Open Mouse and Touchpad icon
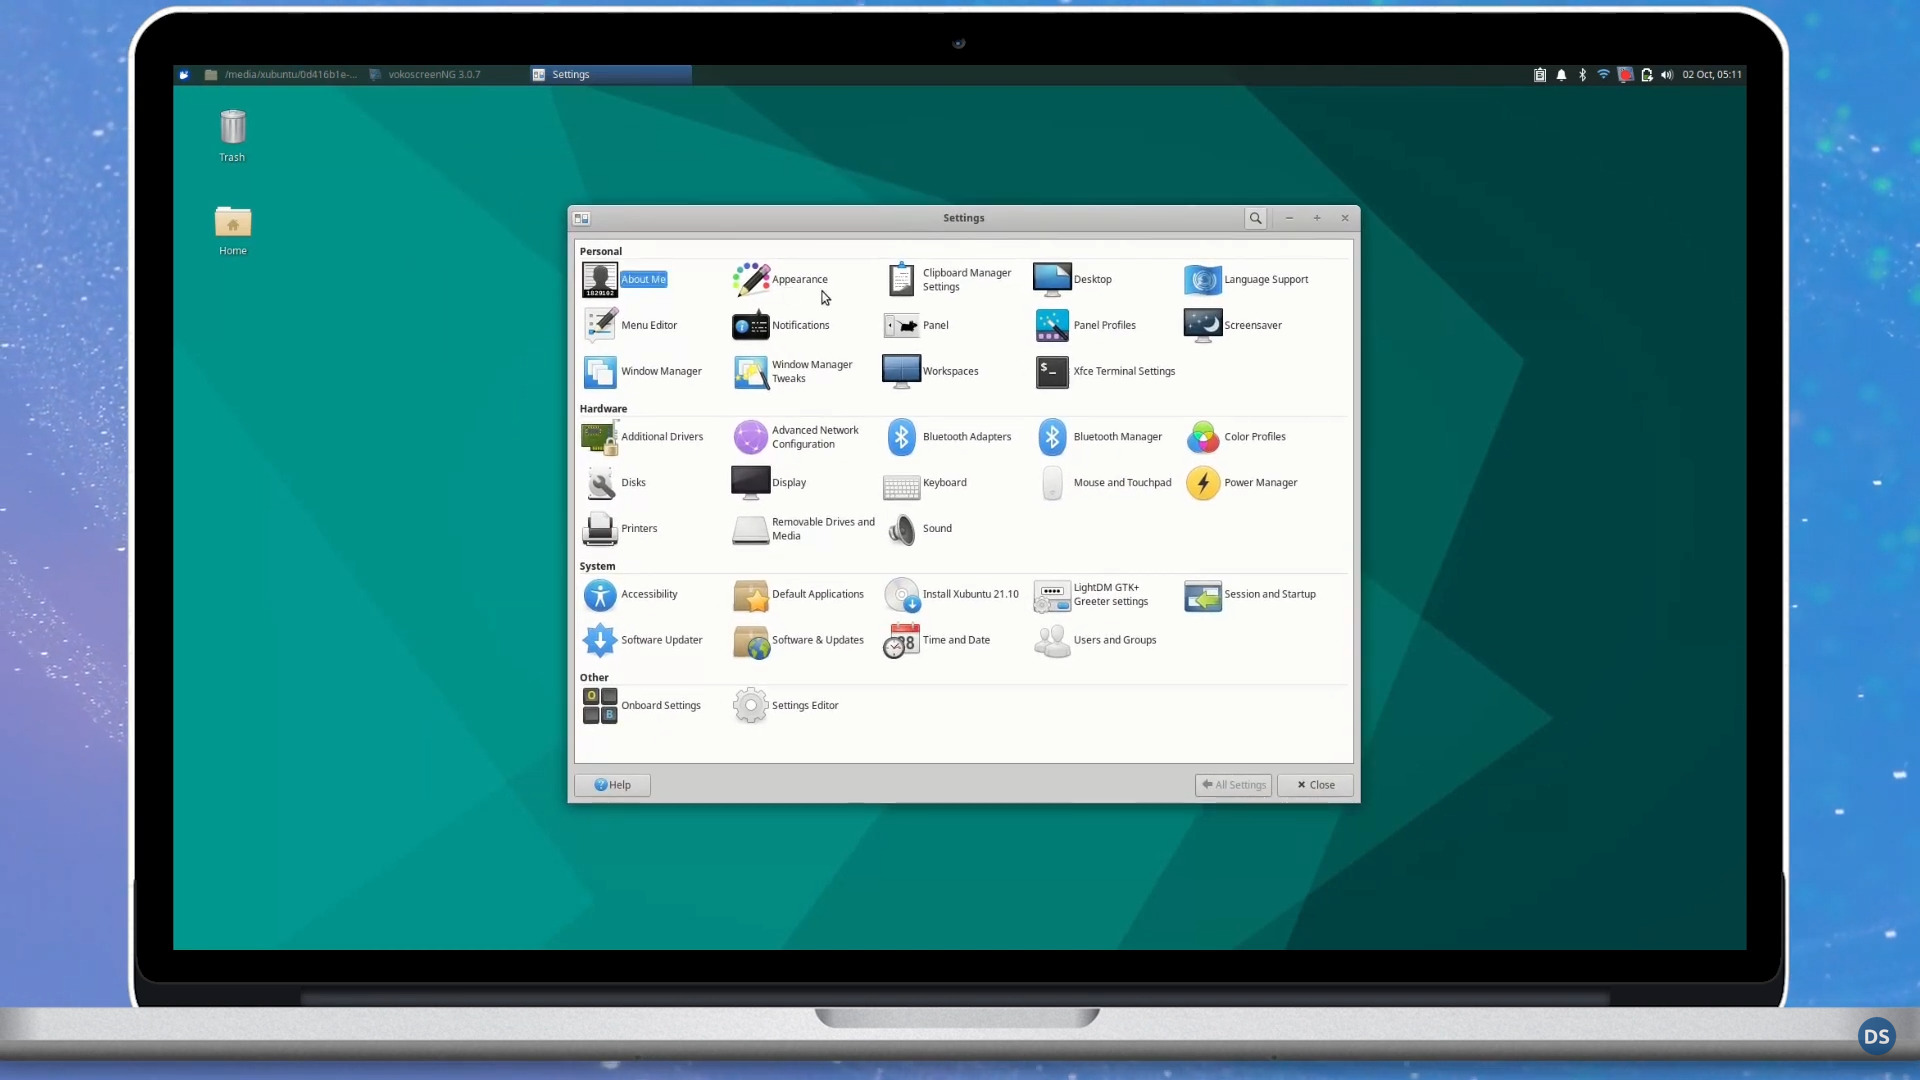Image resolution: width=1920 pixels, height=1080 pixels. click(1052, 483)
